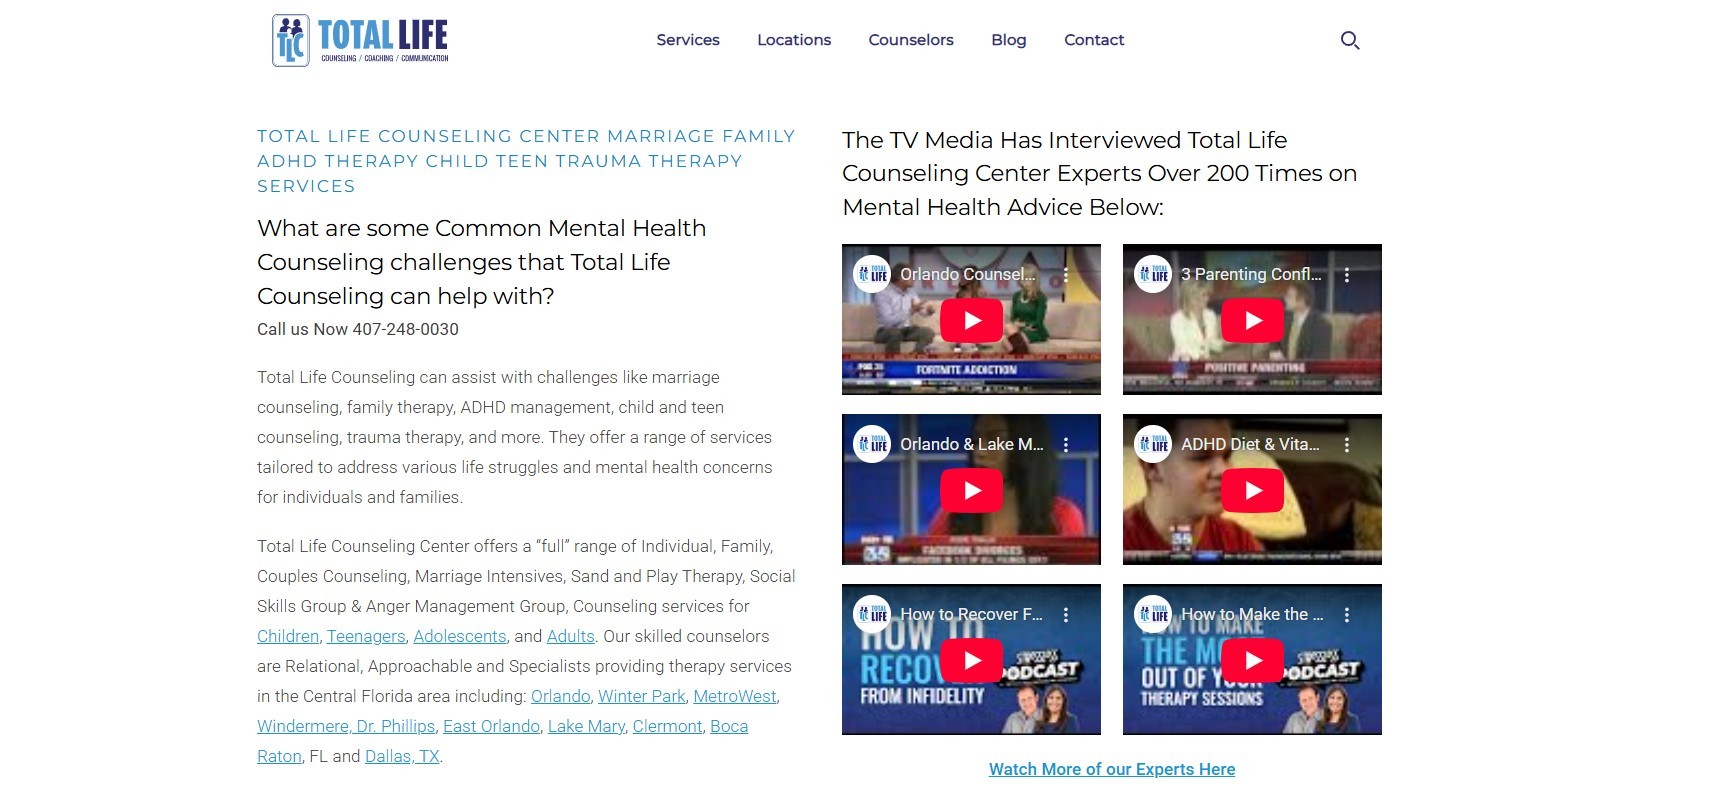
Task: Open the Adolescents link
Action: click(x=460, y=636)
